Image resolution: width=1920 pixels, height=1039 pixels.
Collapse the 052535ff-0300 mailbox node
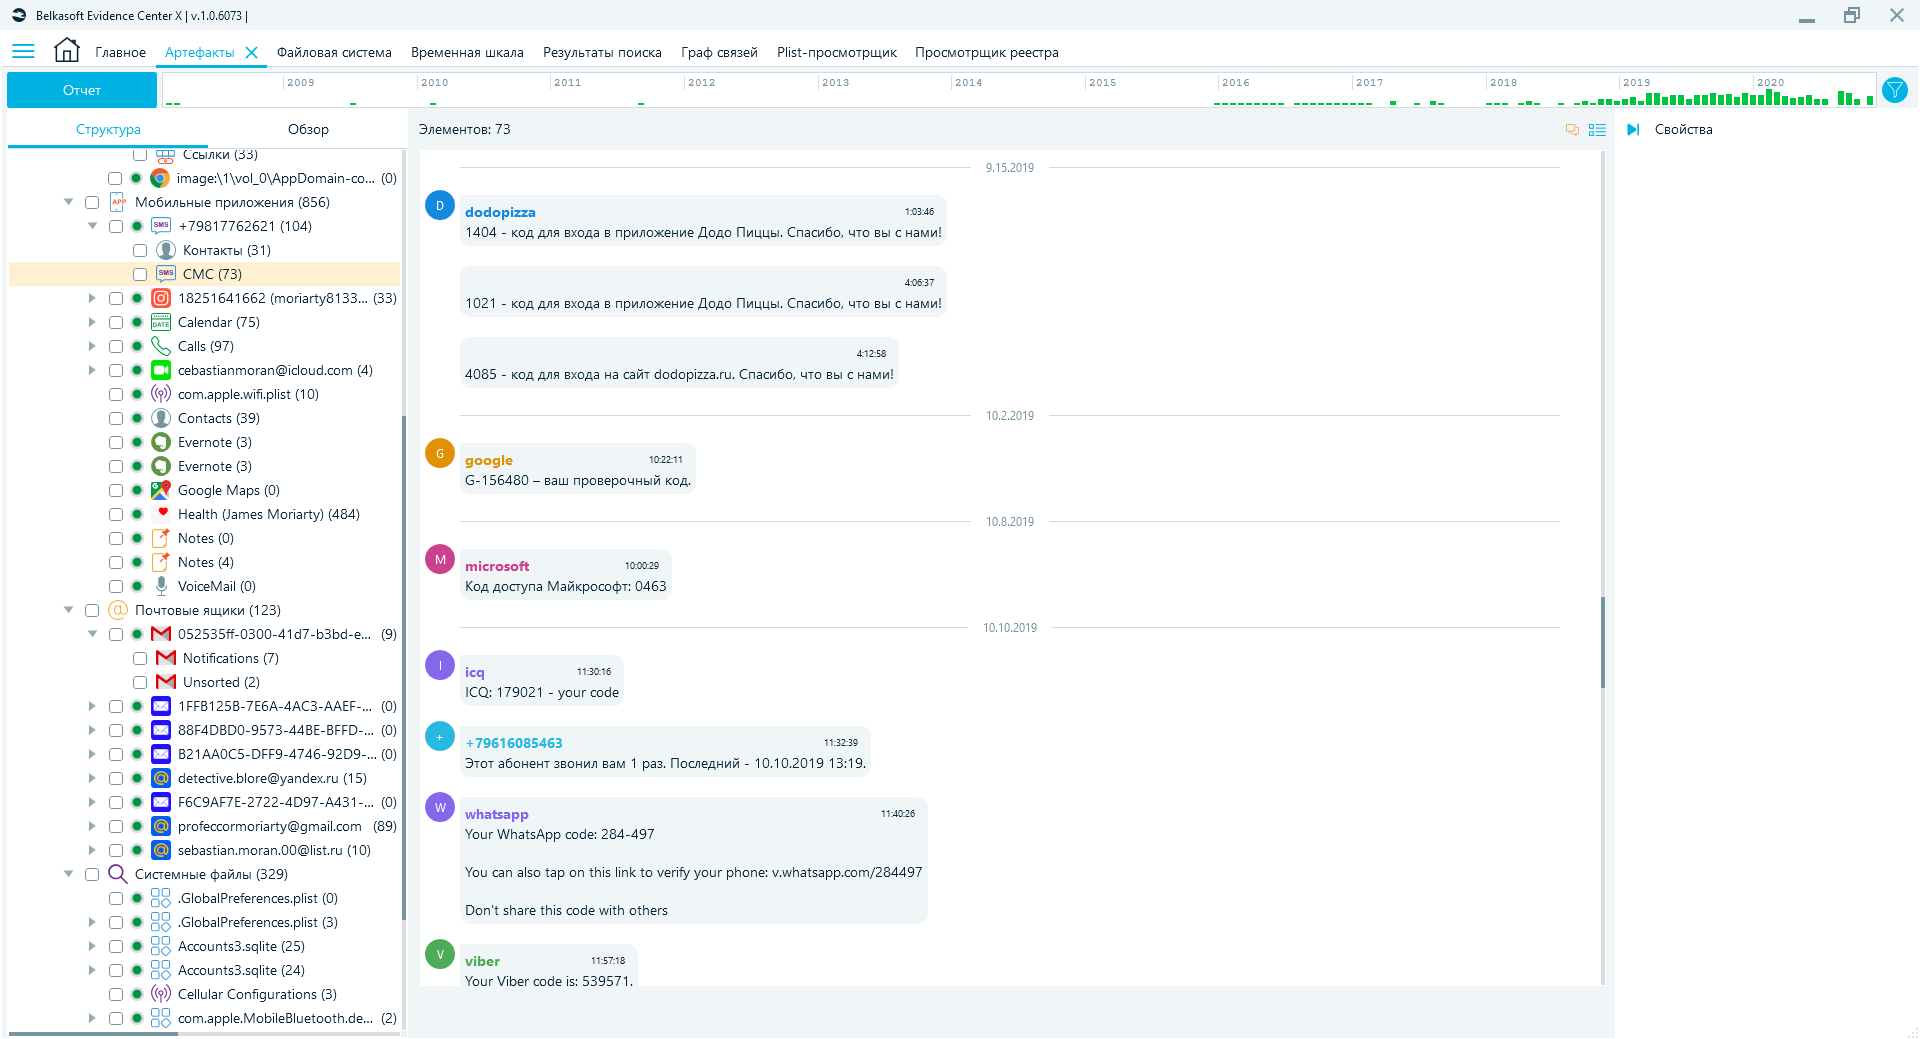pyautogui.click(x=93, y=634)
